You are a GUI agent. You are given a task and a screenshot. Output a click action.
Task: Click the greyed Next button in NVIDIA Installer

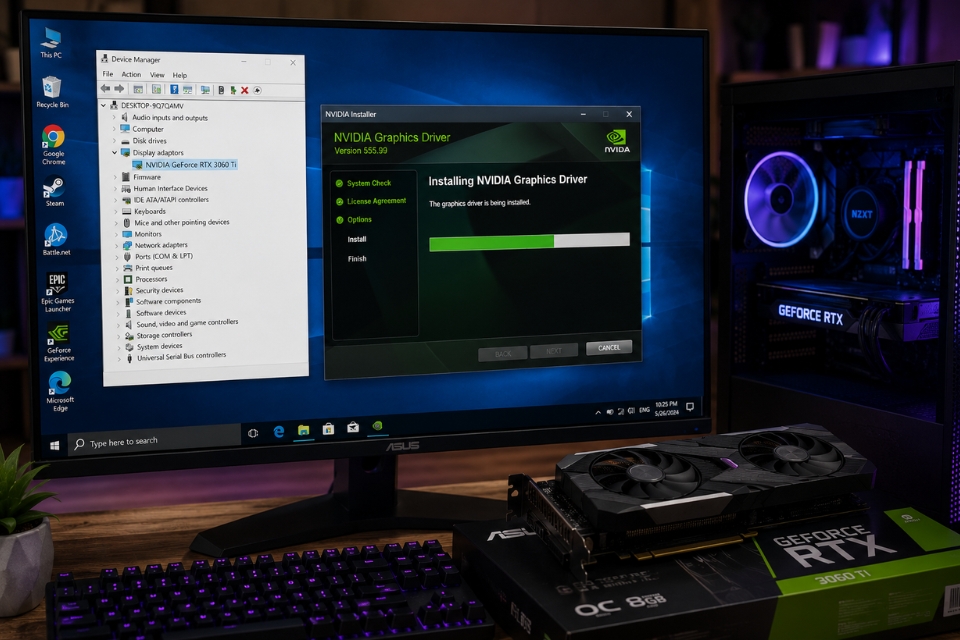[x=553, y=351]
